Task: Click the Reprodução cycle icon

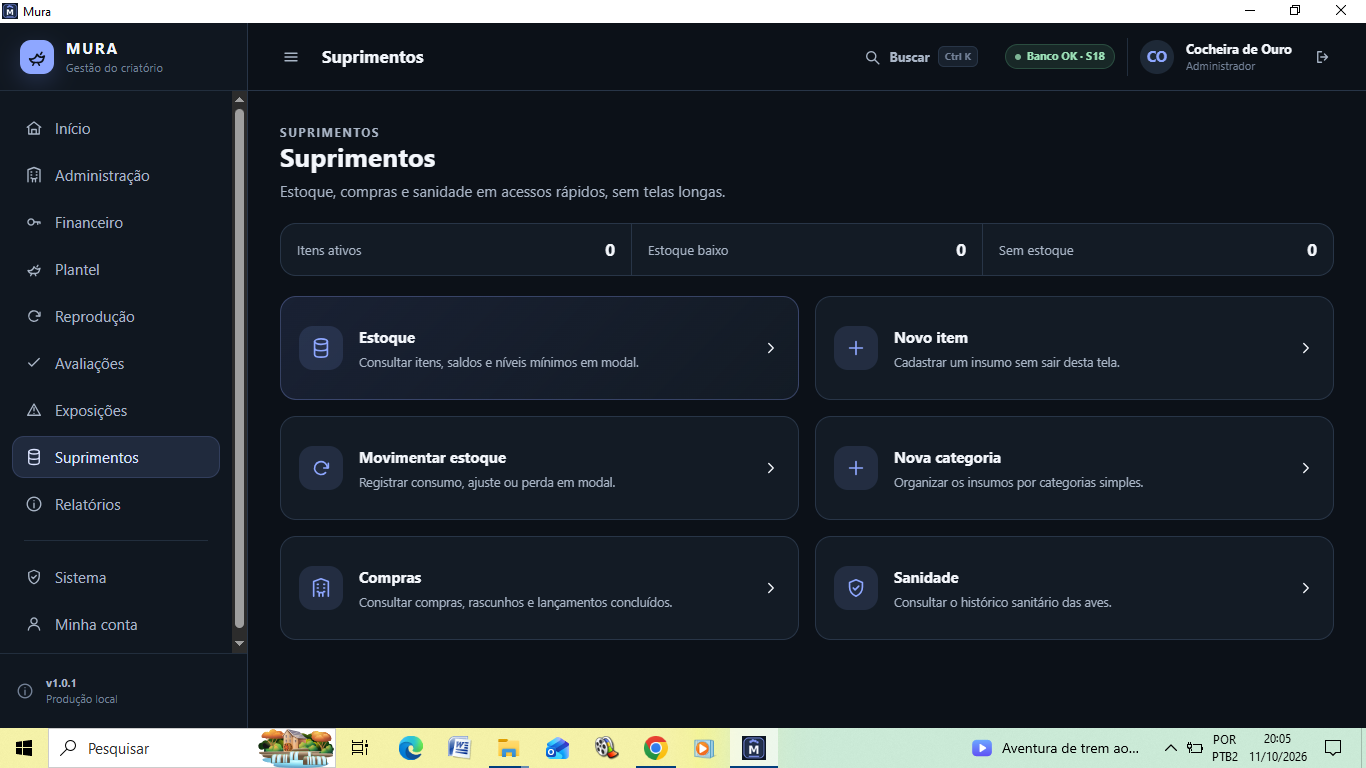Action: [x=34, y=316]
